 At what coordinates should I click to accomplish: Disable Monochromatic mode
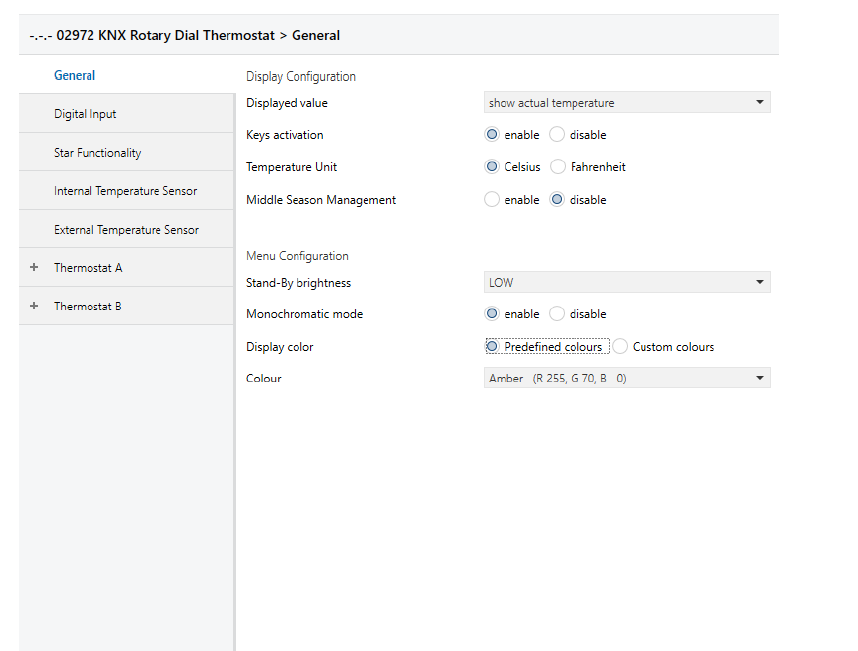(x=556, y=313)
